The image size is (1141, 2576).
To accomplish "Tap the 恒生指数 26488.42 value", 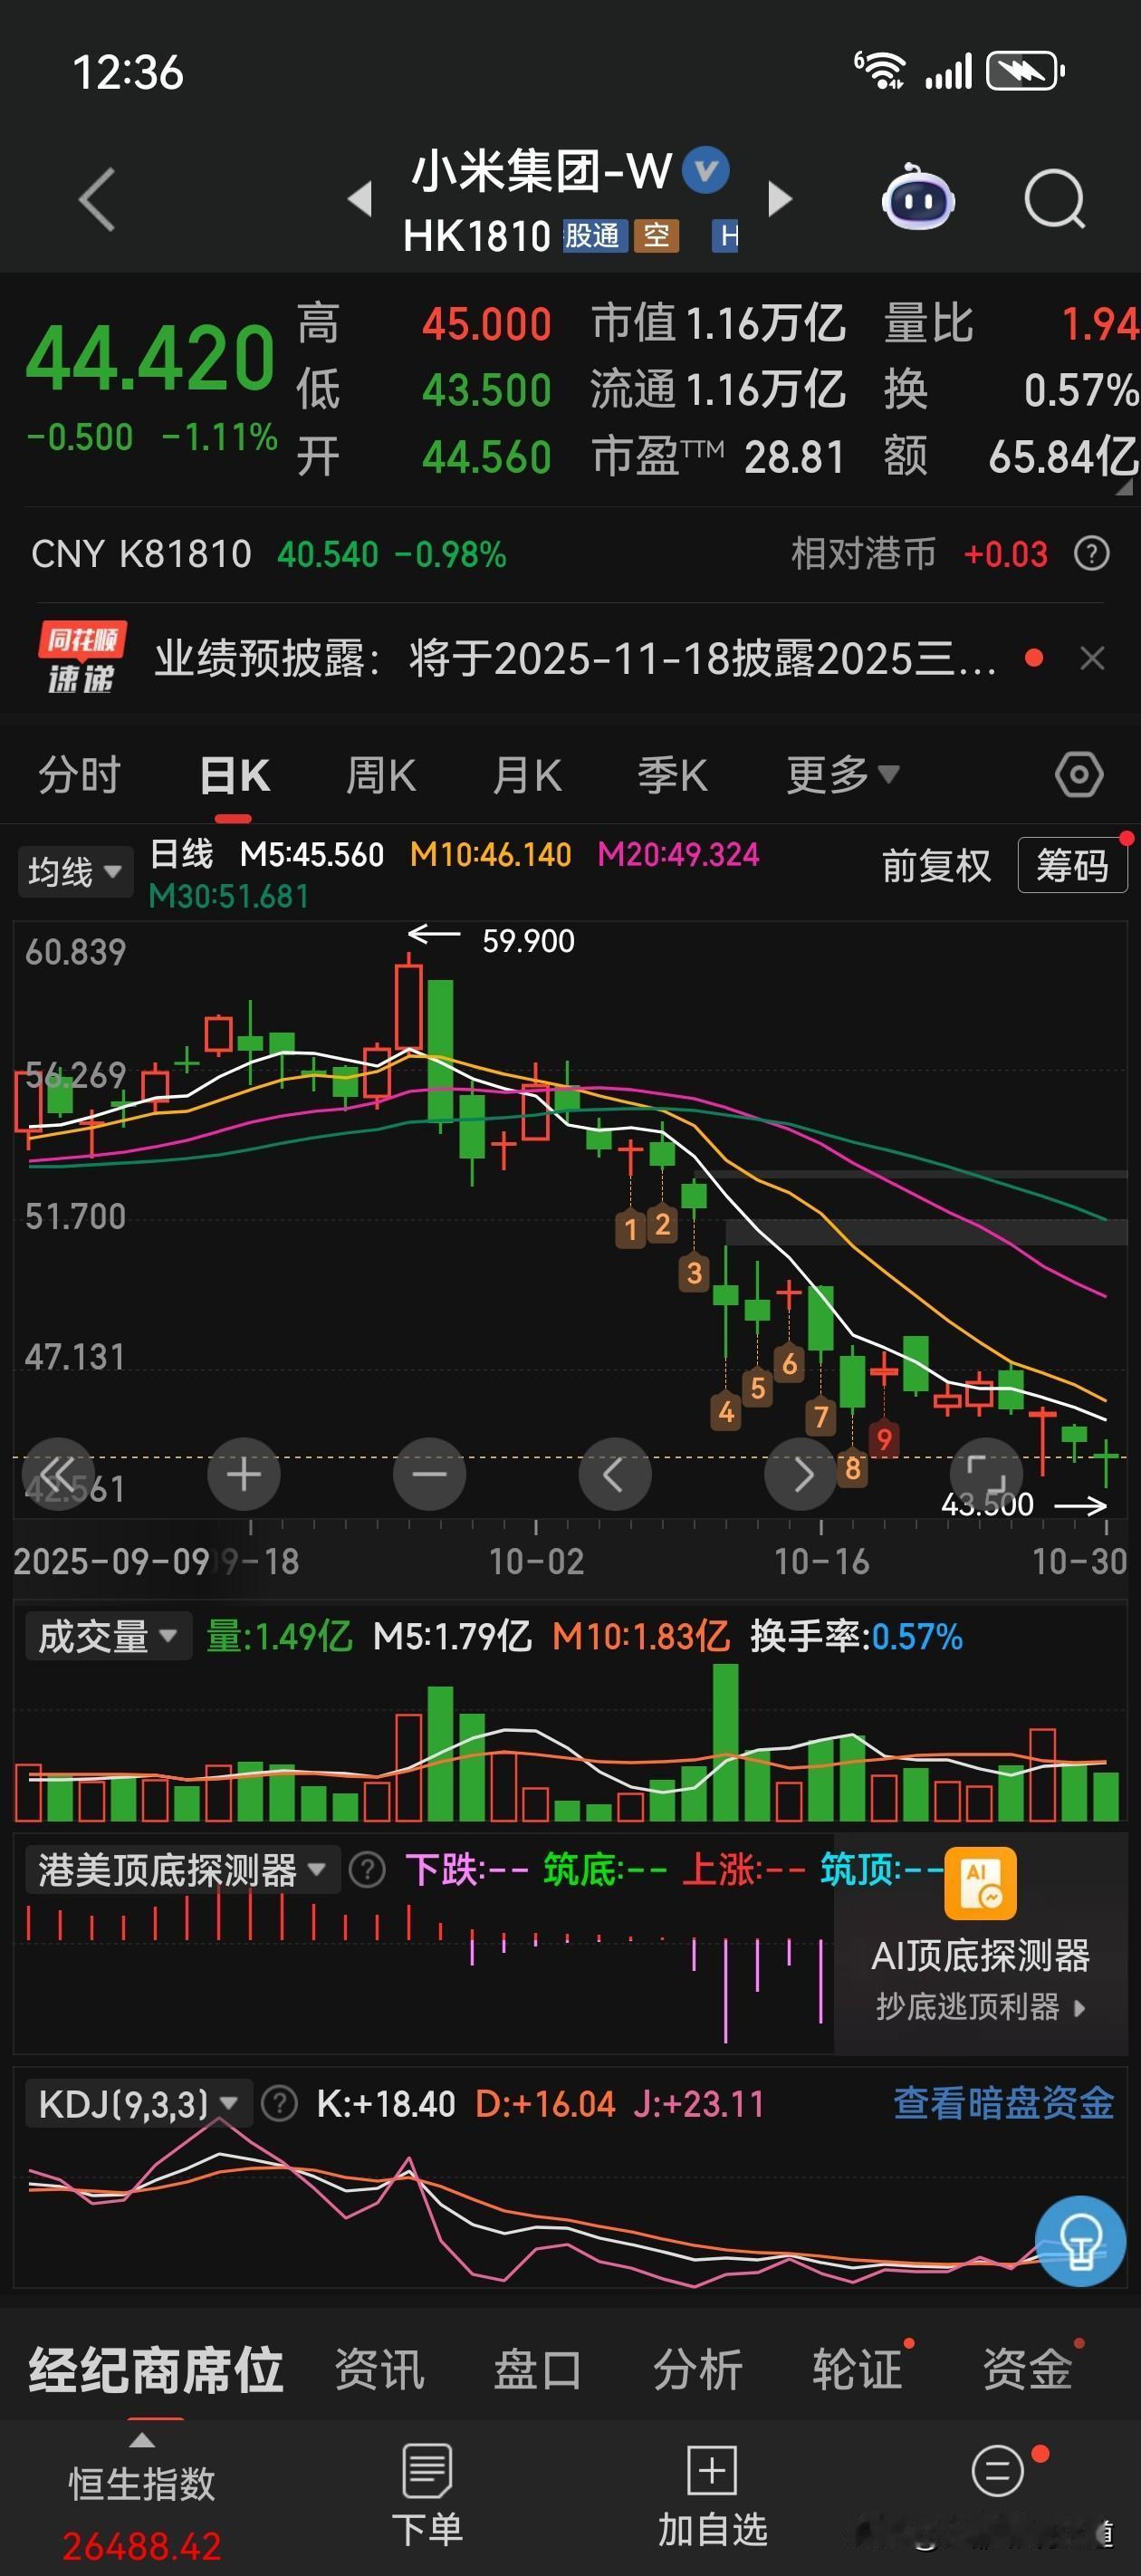I will point(141,2545).
